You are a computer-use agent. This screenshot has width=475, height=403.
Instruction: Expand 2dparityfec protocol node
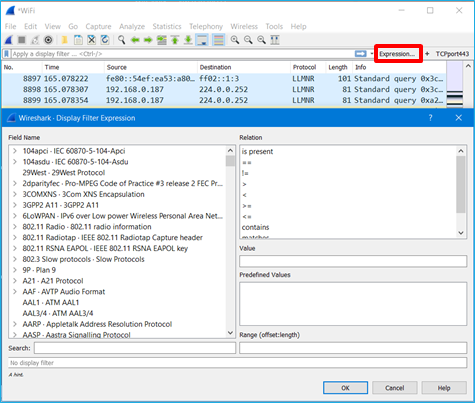[15, 183]
